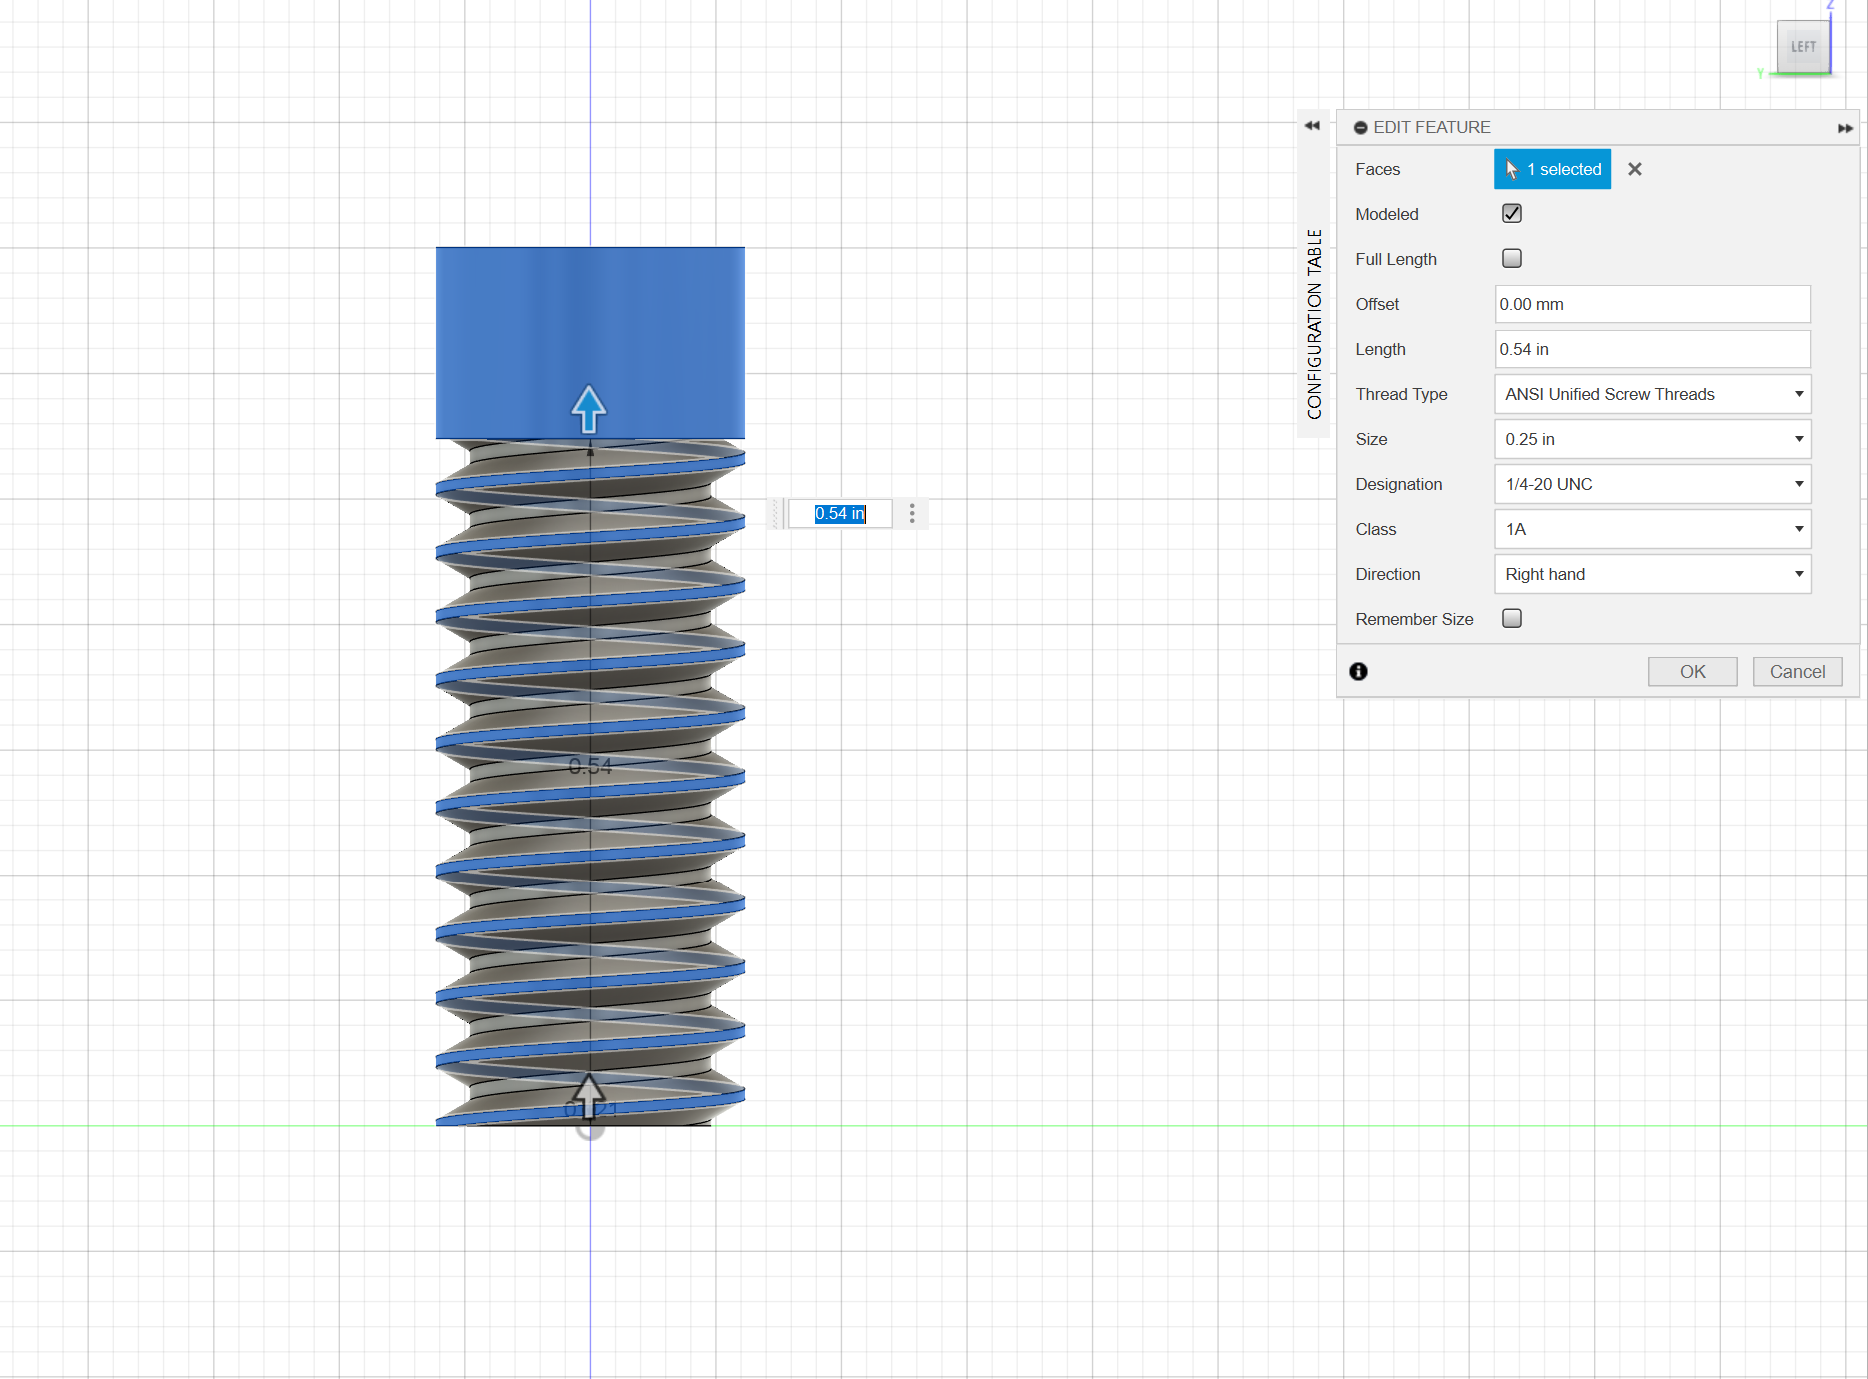Click the lower arrow manipulator at the thread base

coord(589,1096)
